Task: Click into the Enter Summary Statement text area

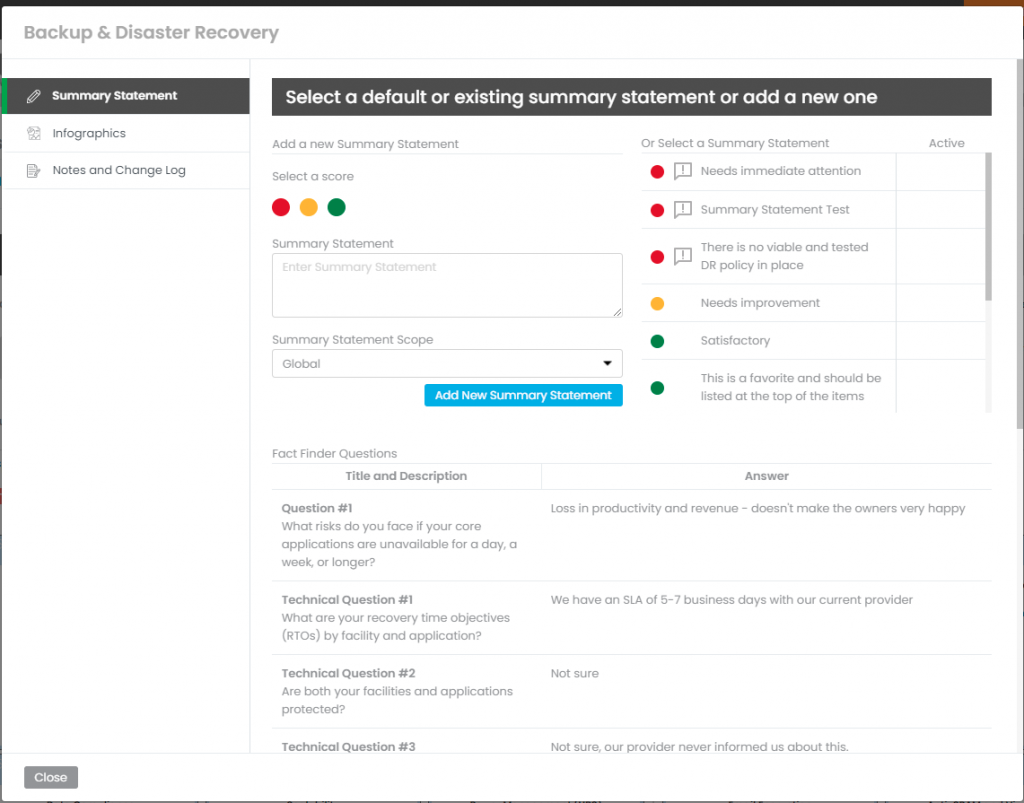Action: (447, 285)
